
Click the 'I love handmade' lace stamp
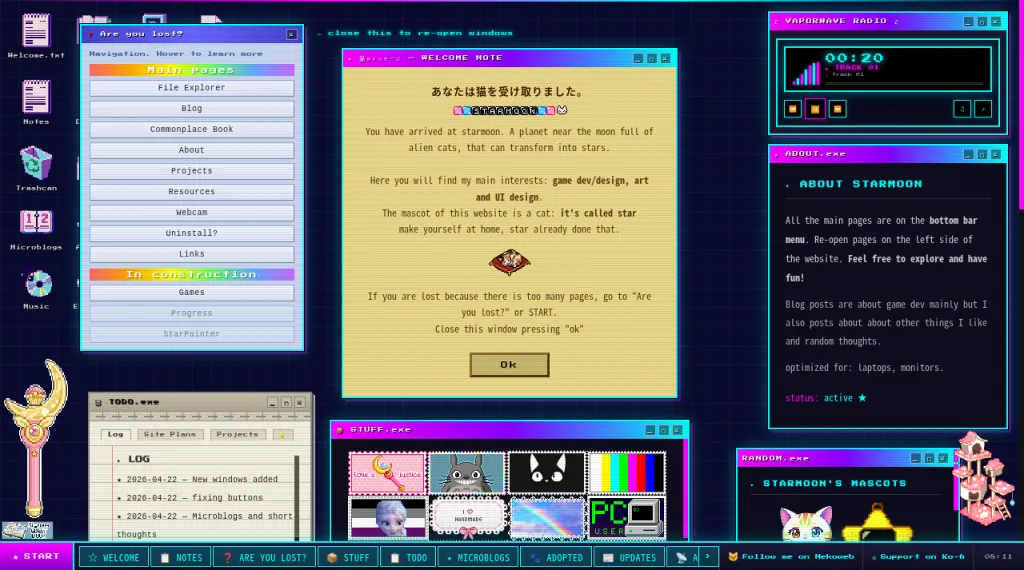pyautogui.click(x=467, y=518)
